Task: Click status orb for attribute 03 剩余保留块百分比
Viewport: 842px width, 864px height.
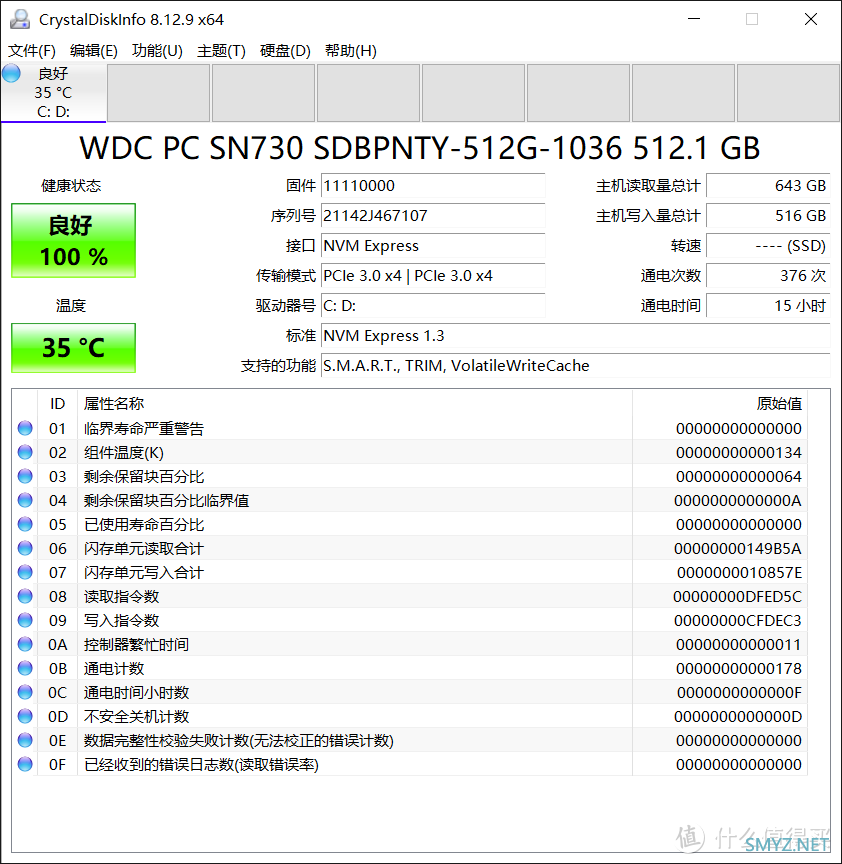Action: click(25, 476)
